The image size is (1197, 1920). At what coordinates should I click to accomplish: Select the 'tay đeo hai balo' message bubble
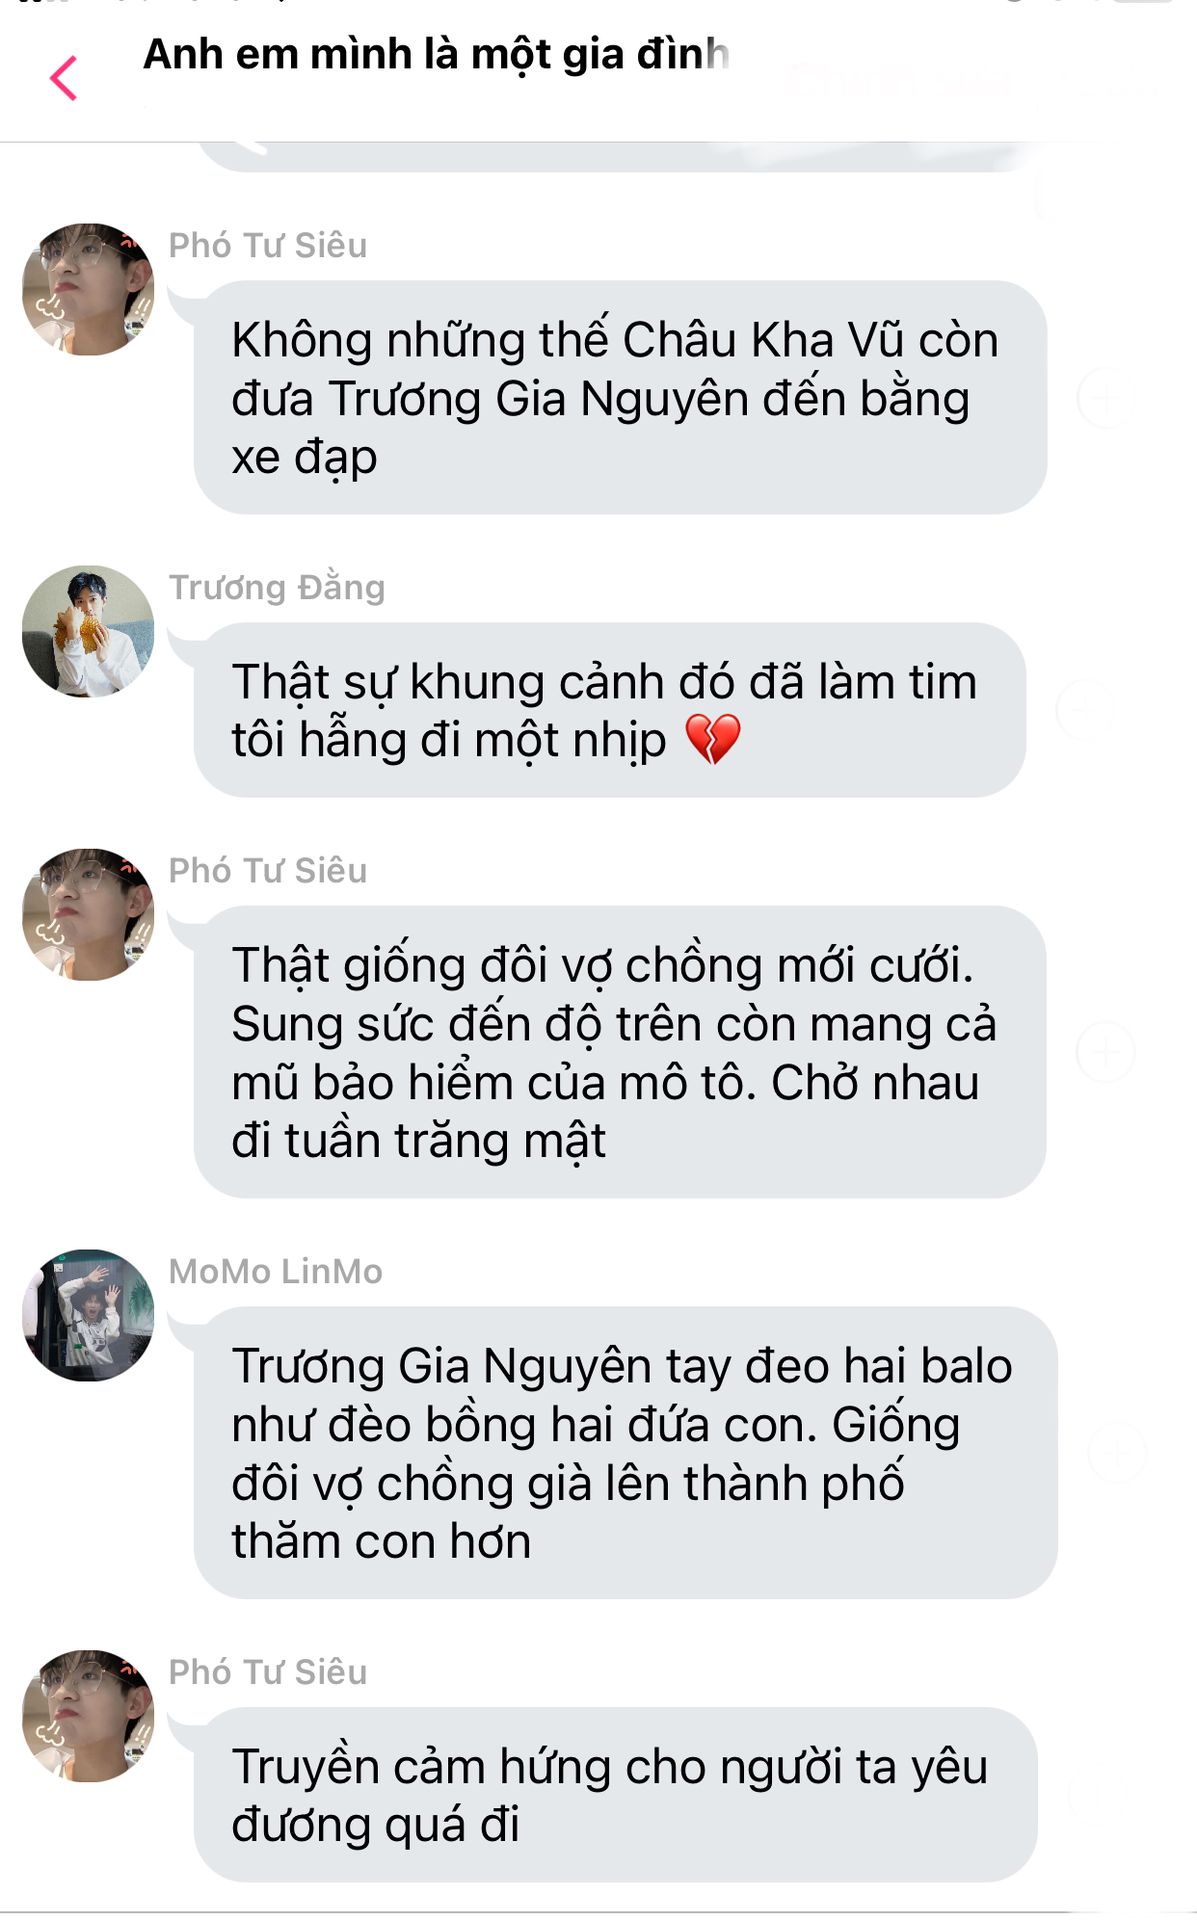625,1452
